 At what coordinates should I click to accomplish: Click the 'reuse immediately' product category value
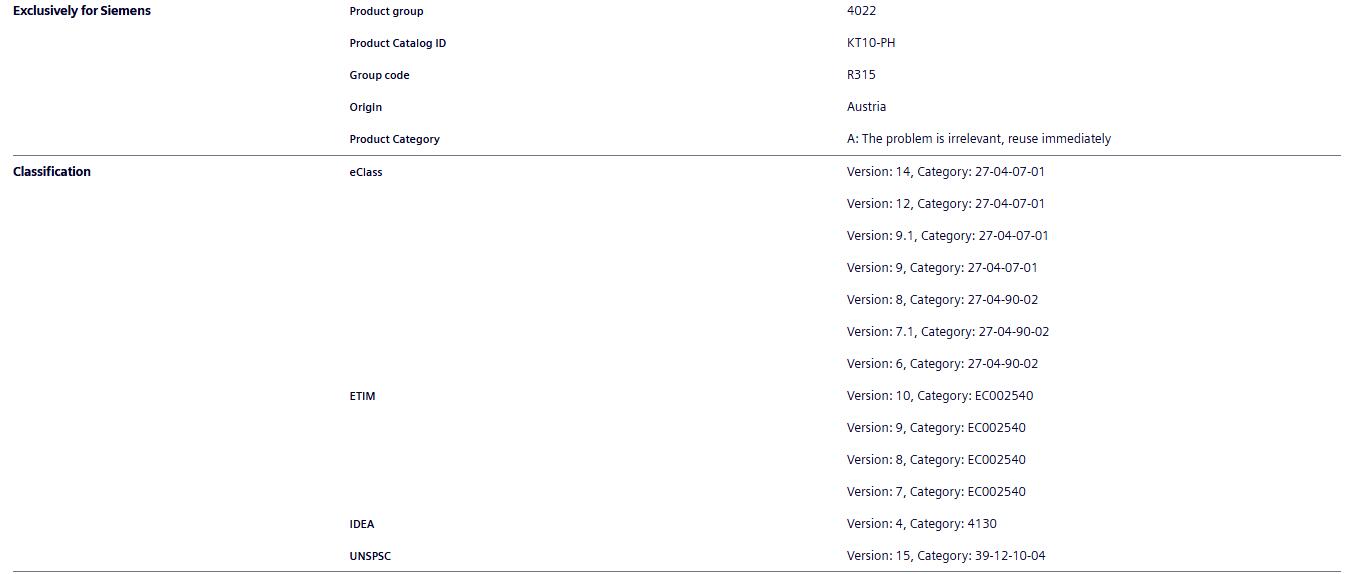click(x=978, y=139)
